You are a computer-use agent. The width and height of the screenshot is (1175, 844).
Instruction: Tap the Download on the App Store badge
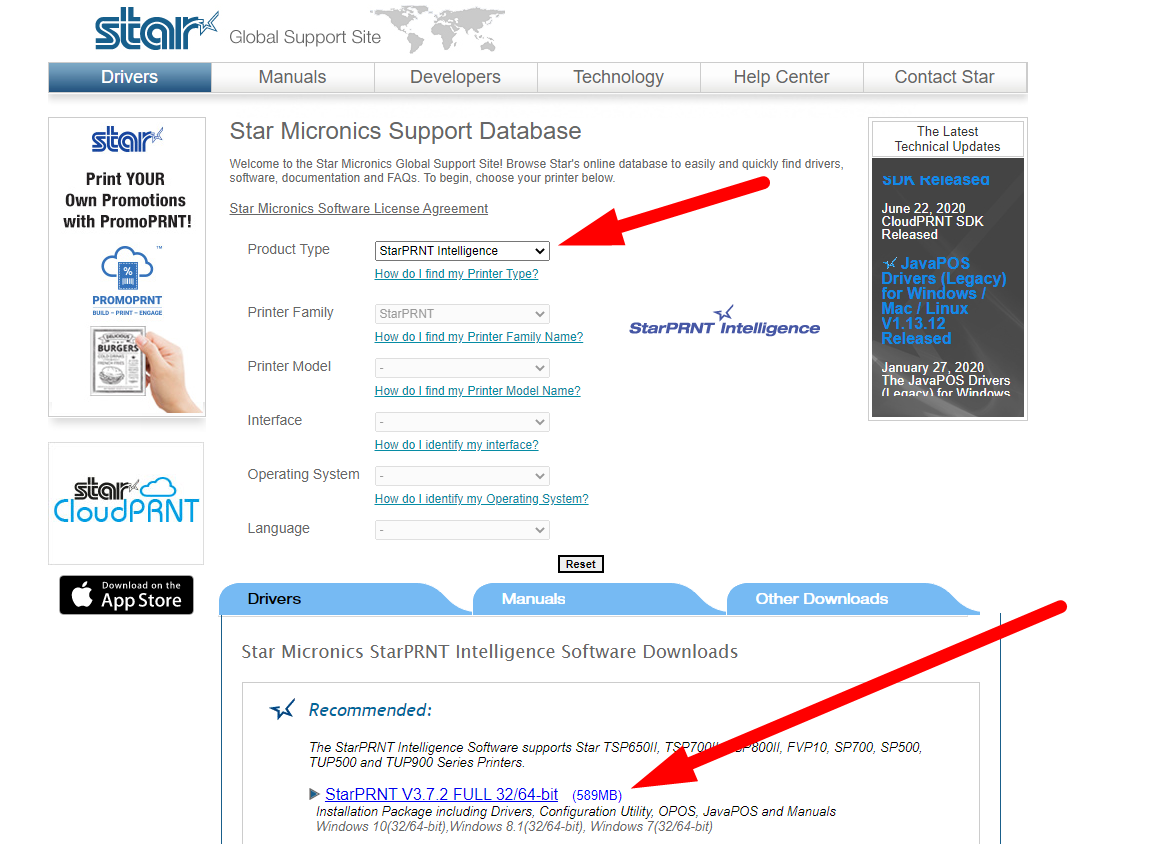point(127,595)
